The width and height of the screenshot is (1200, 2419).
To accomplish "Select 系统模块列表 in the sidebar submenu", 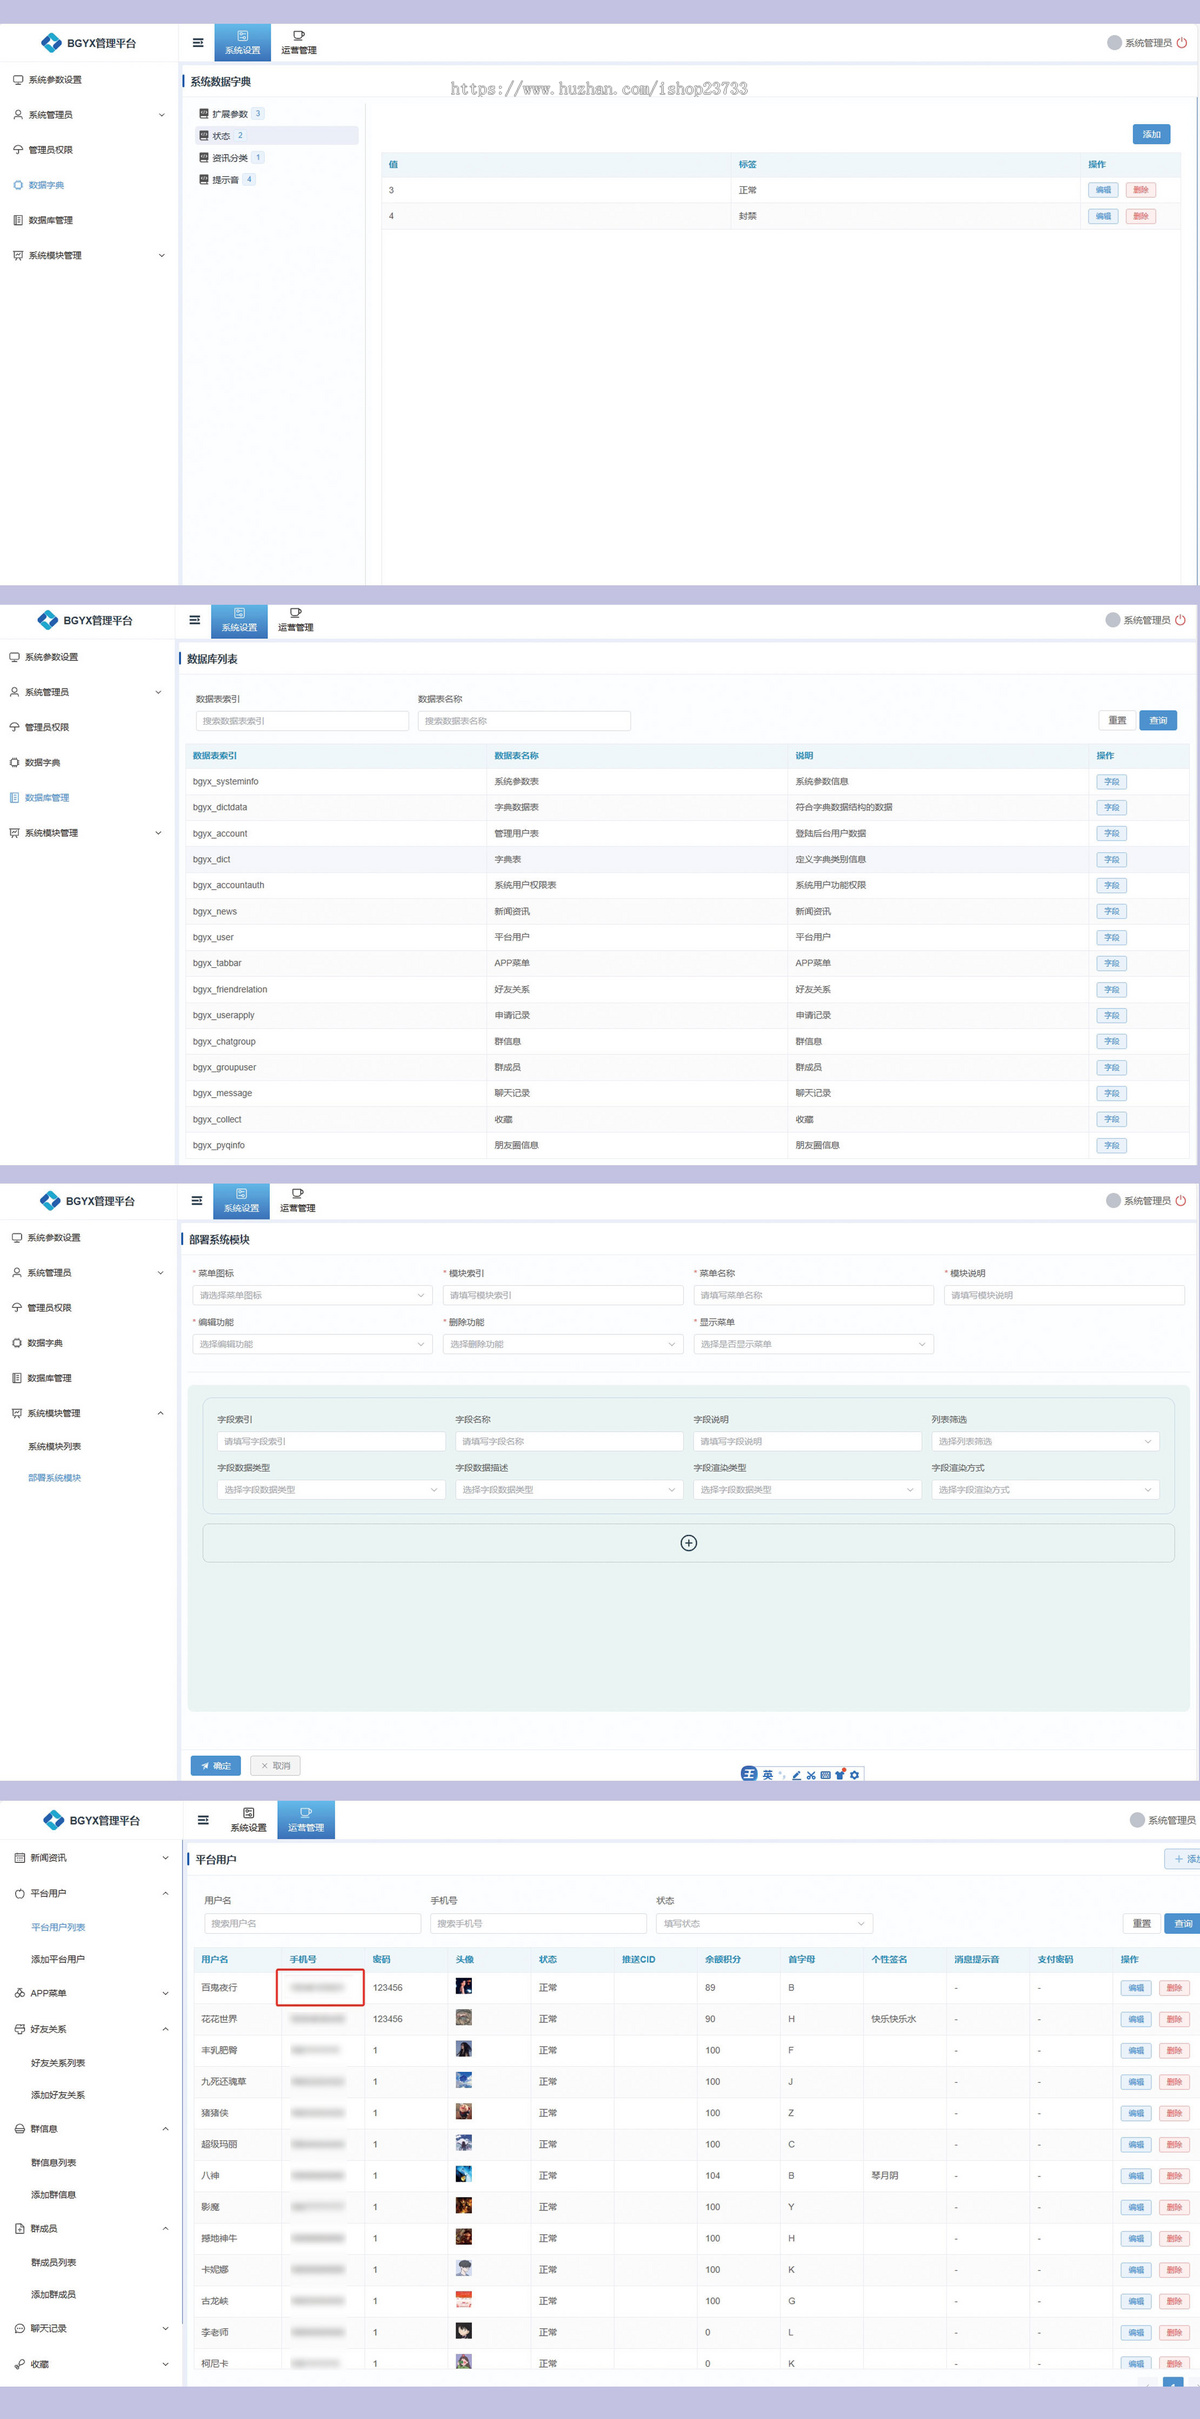I will (x=55, y=1446).
